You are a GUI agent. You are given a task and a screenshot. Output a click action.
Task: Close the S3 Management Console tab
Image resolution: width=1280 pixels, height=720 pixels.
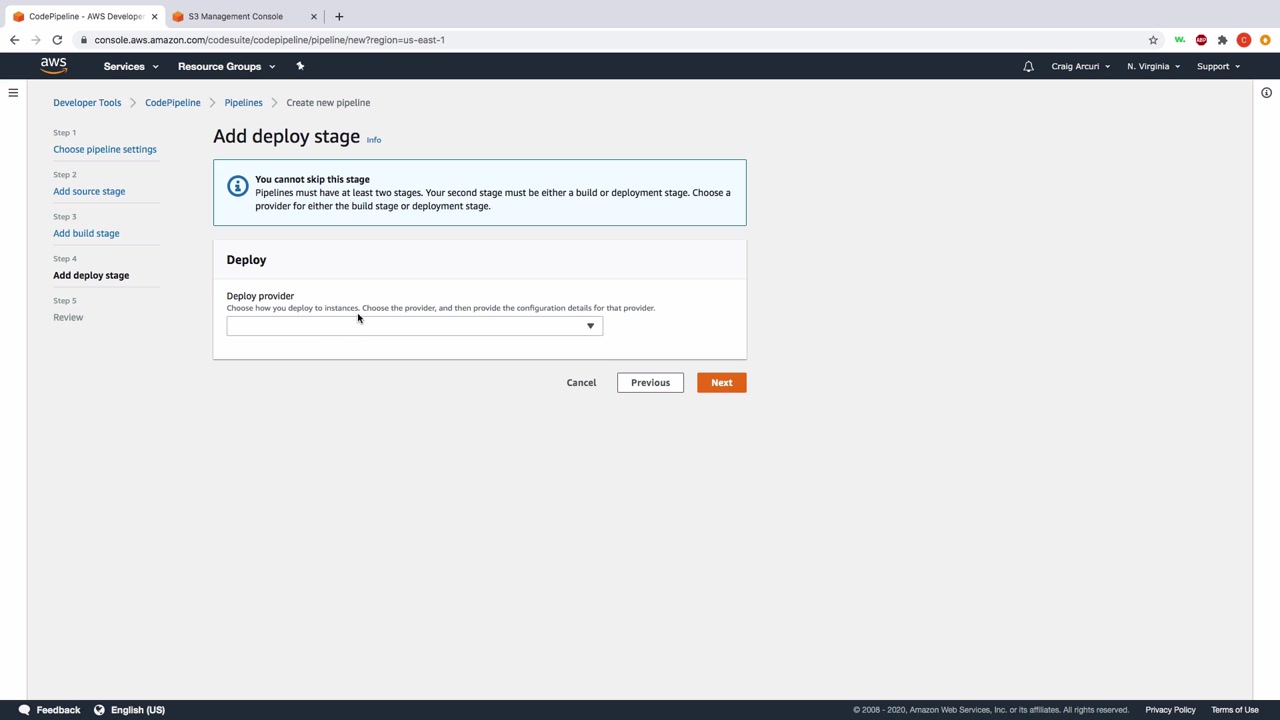point(313,16)
